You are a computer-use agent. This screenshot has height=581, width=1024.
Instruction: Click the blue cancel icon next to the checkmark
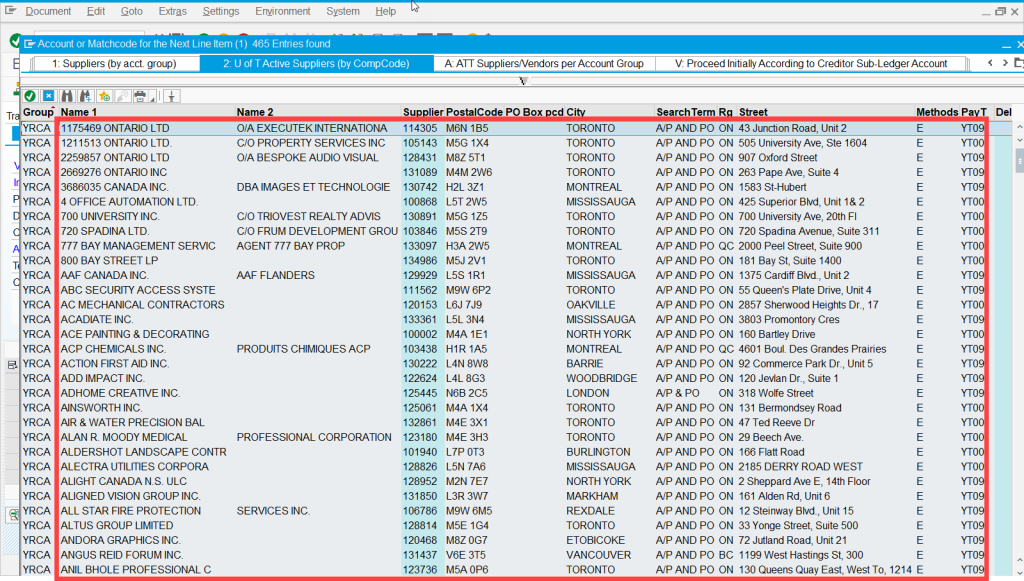pyautogui.click(x=48, y=95)
